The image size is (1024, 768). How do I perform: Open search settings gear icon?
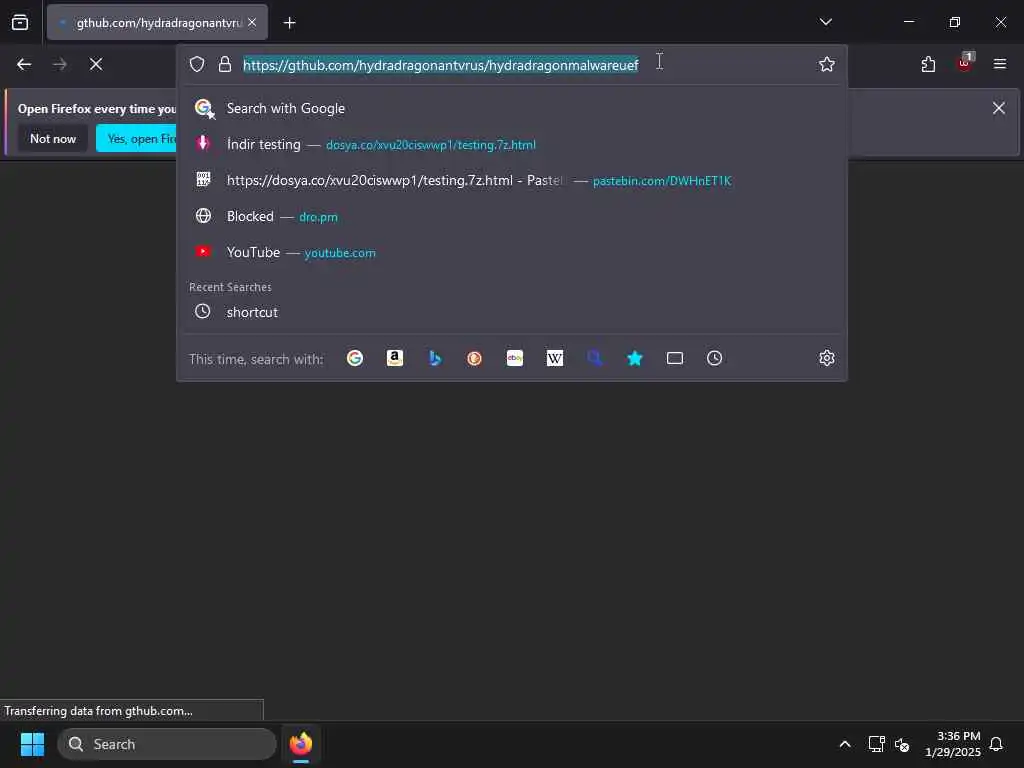click(827, 358)
